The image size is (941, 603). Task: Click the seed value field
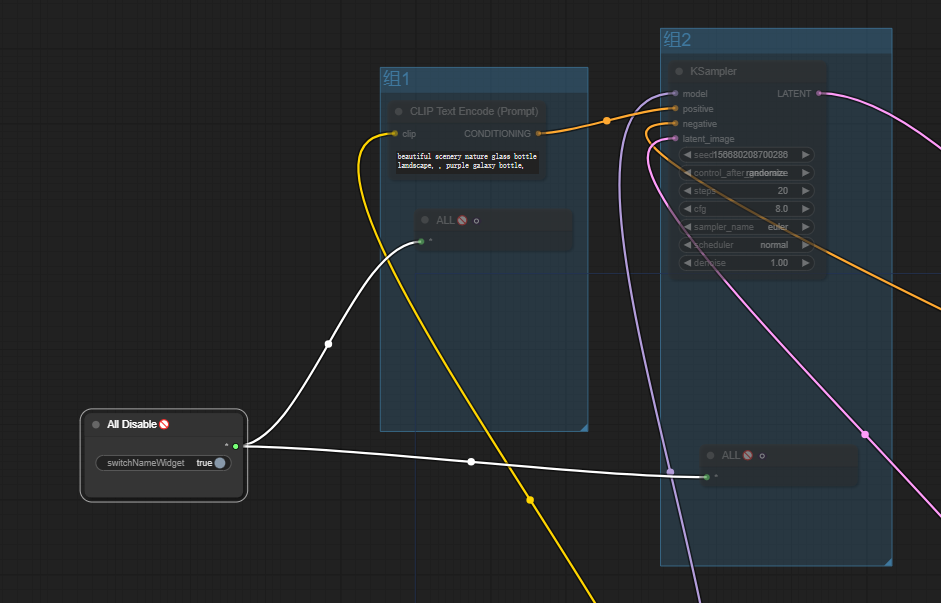pyautogui.click(x=747, y=155)
